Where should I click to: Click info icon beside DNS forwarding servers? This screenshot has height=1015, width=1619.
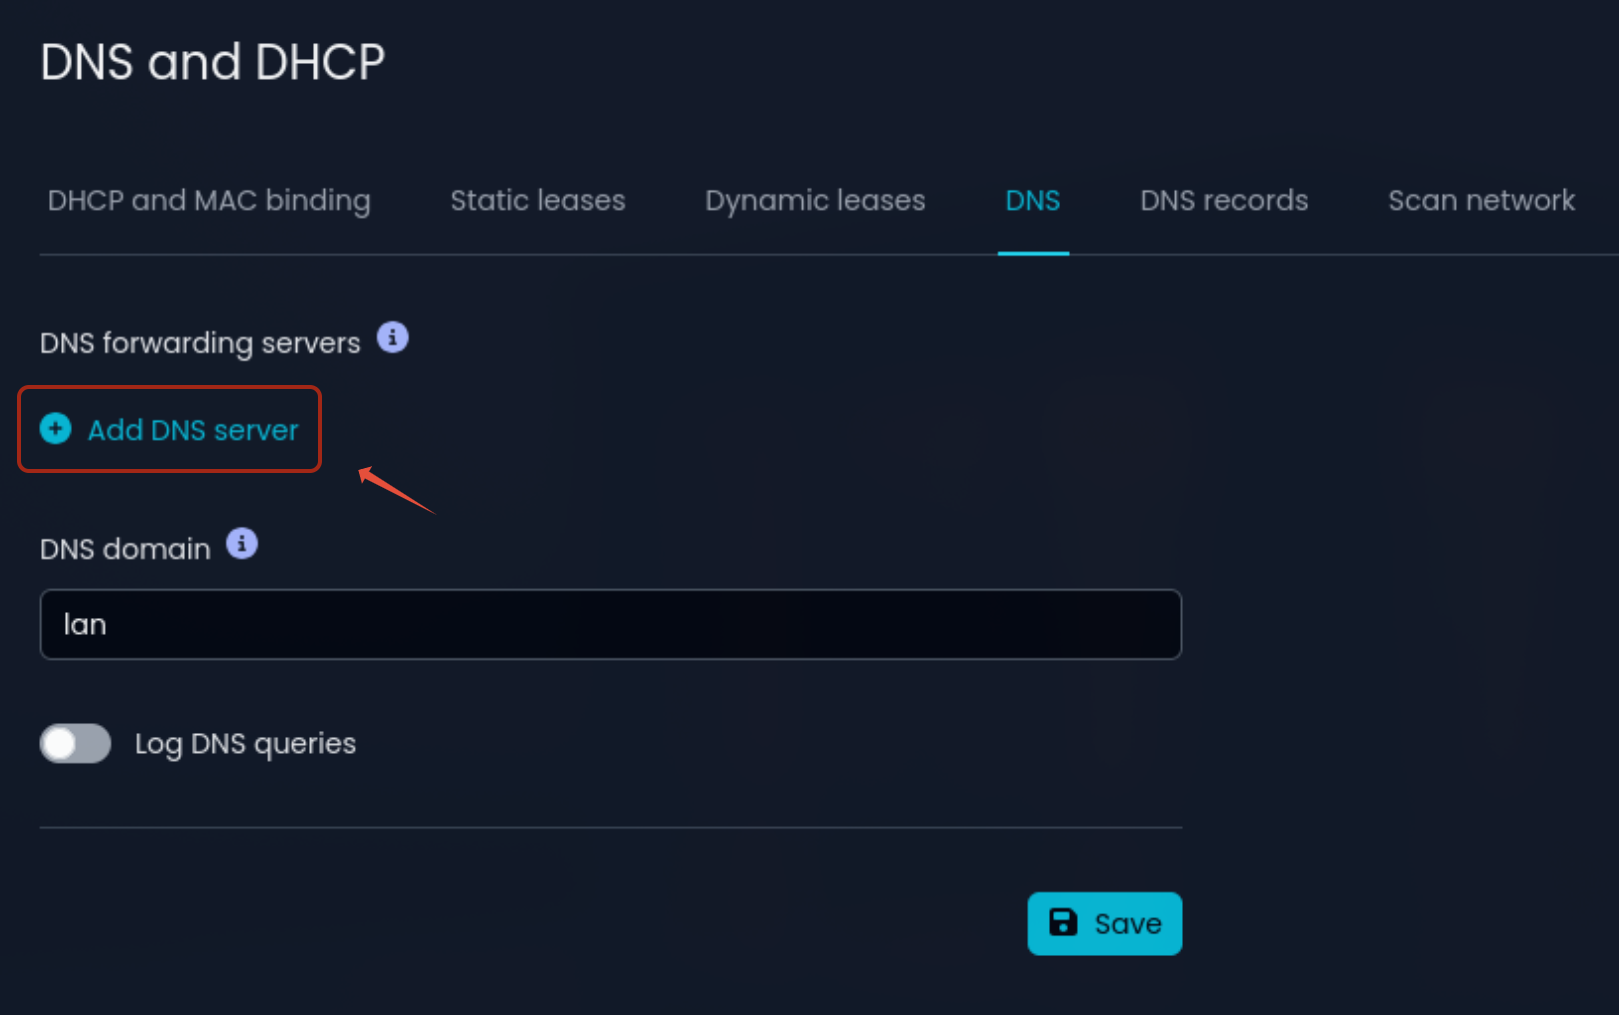pyautogui.click(x=392, y=338)
